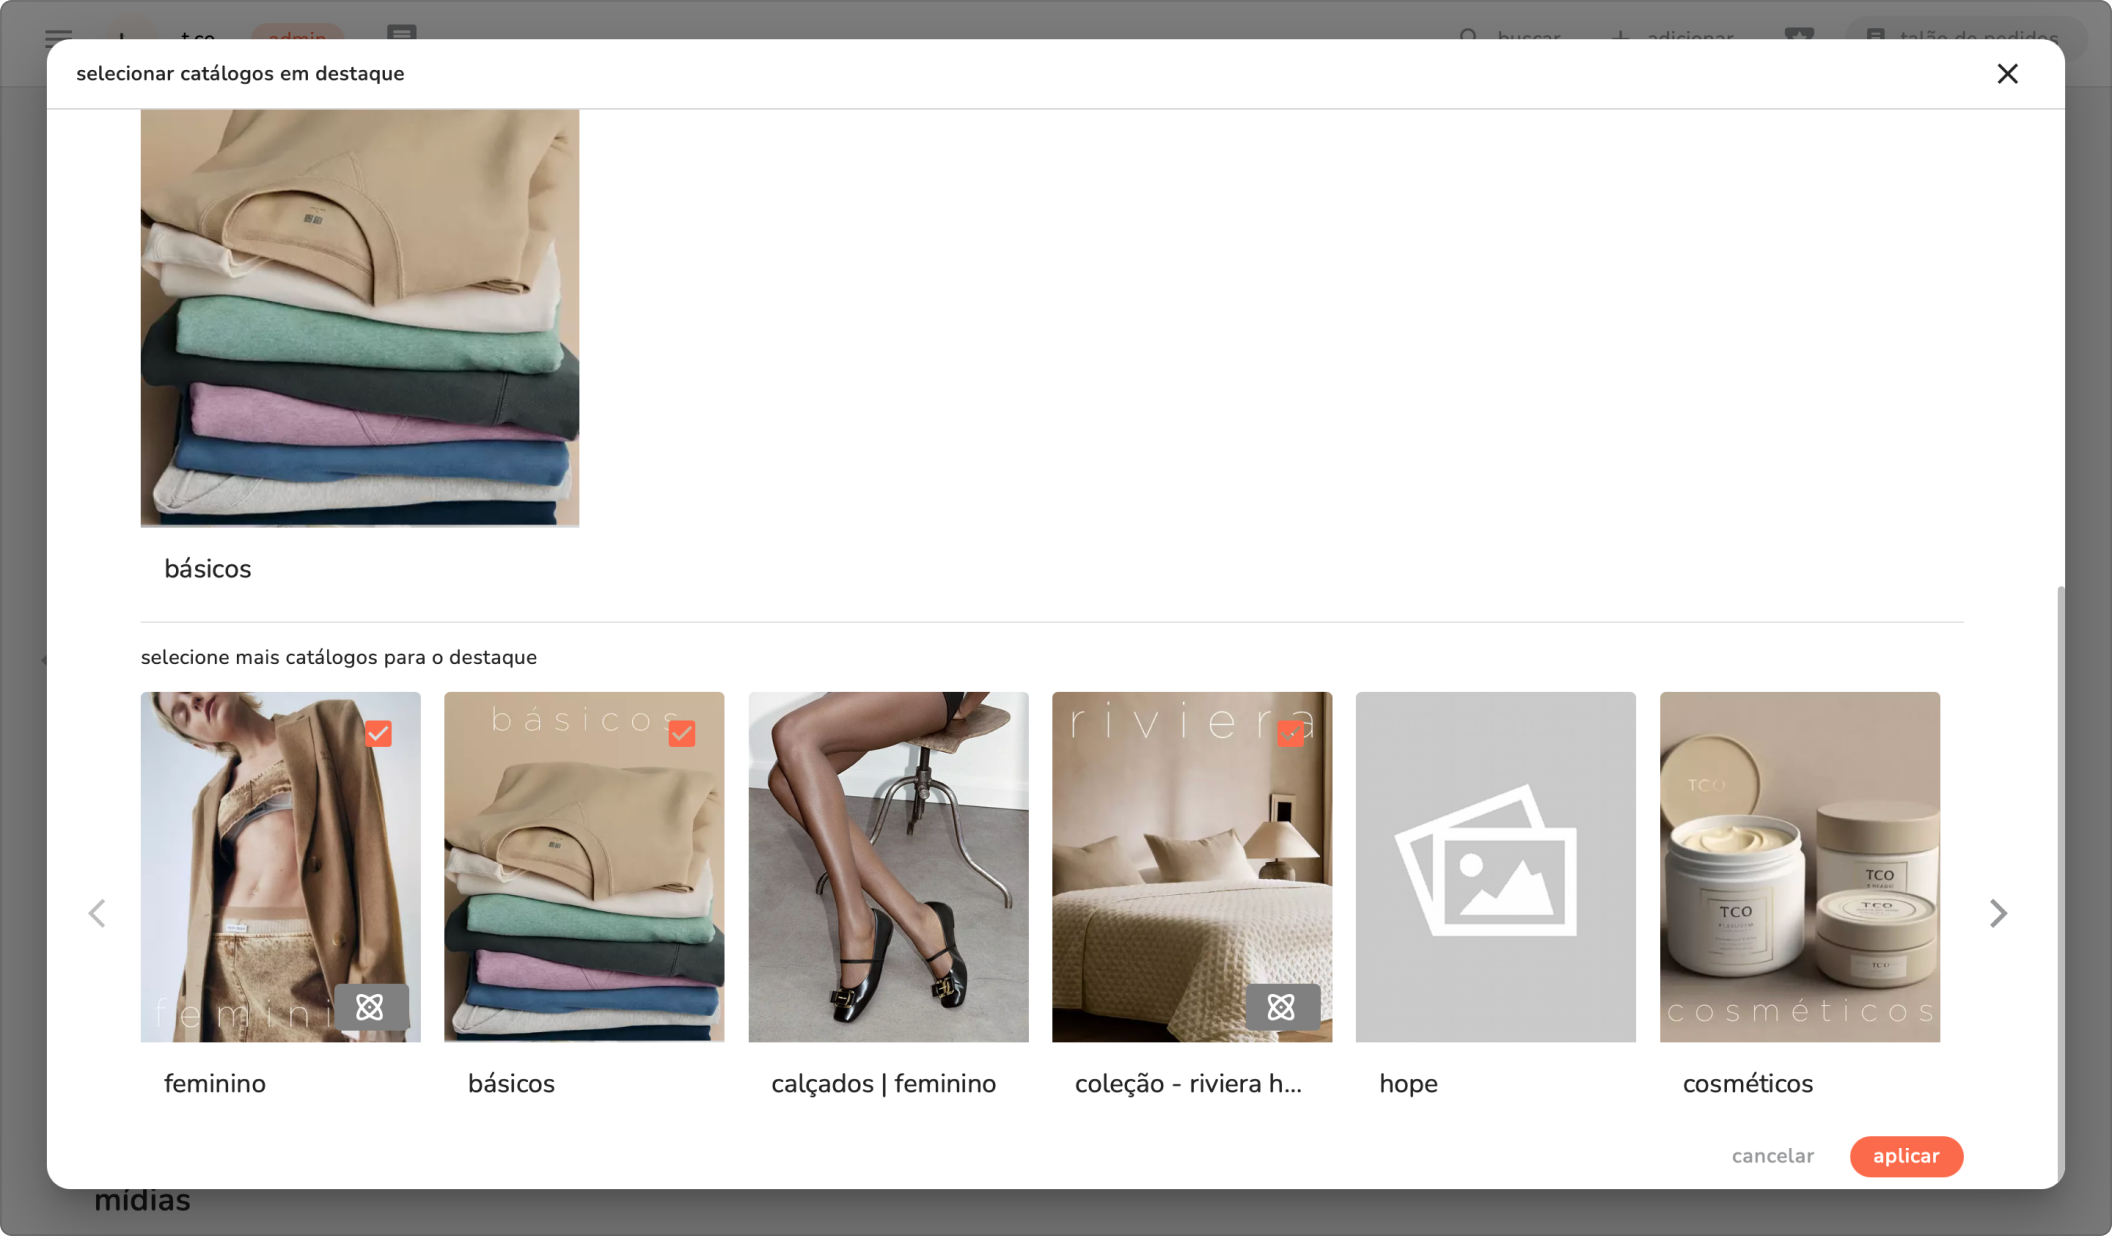
Task: Click the coleção - riviera h... label
Action: (1188, 1084)
